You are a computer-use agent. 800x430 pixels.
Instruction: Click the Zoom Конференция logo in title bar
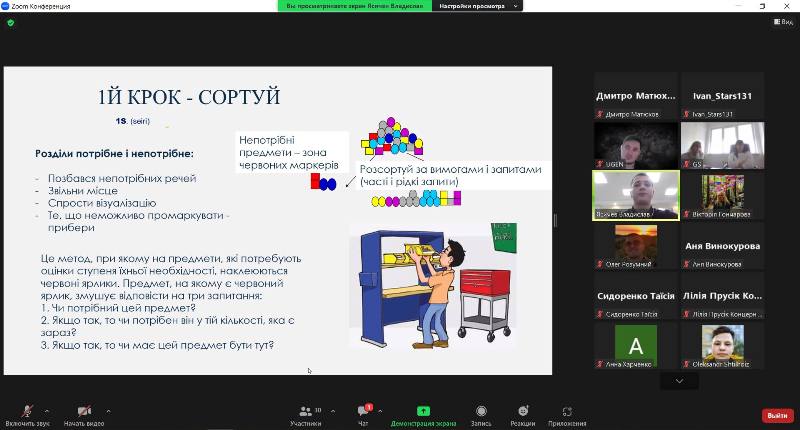(x=5, y=6)
